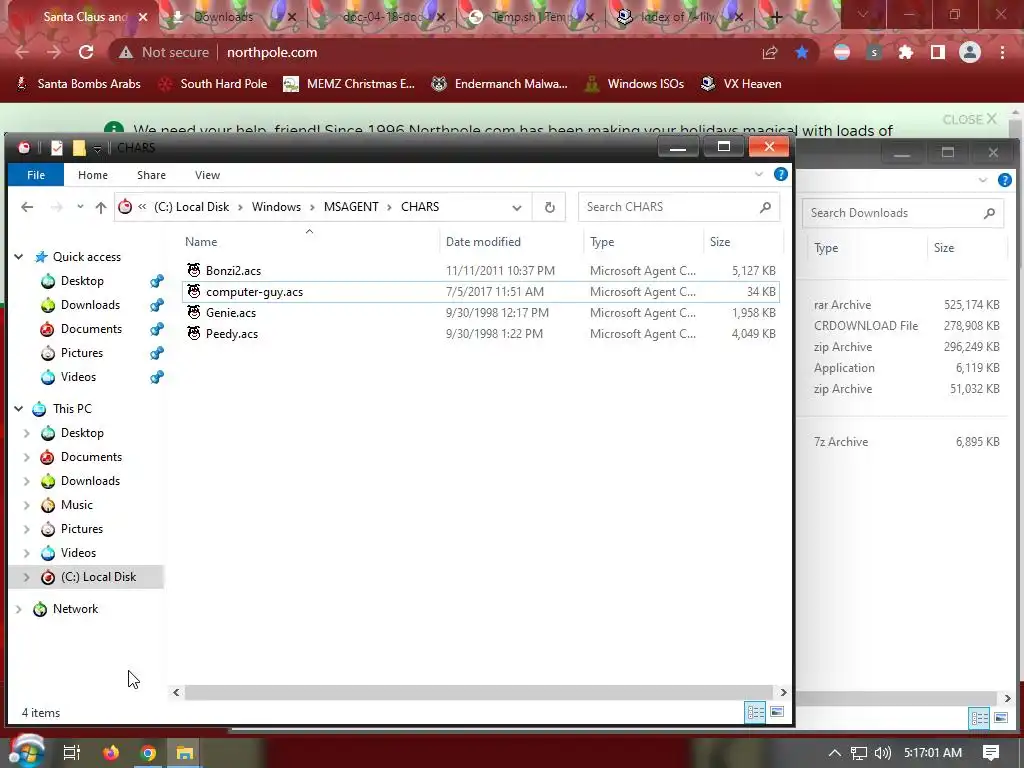Screen dimensions: 1024x768
Task: Open notification center icon
Action: (x=991, y=753)
